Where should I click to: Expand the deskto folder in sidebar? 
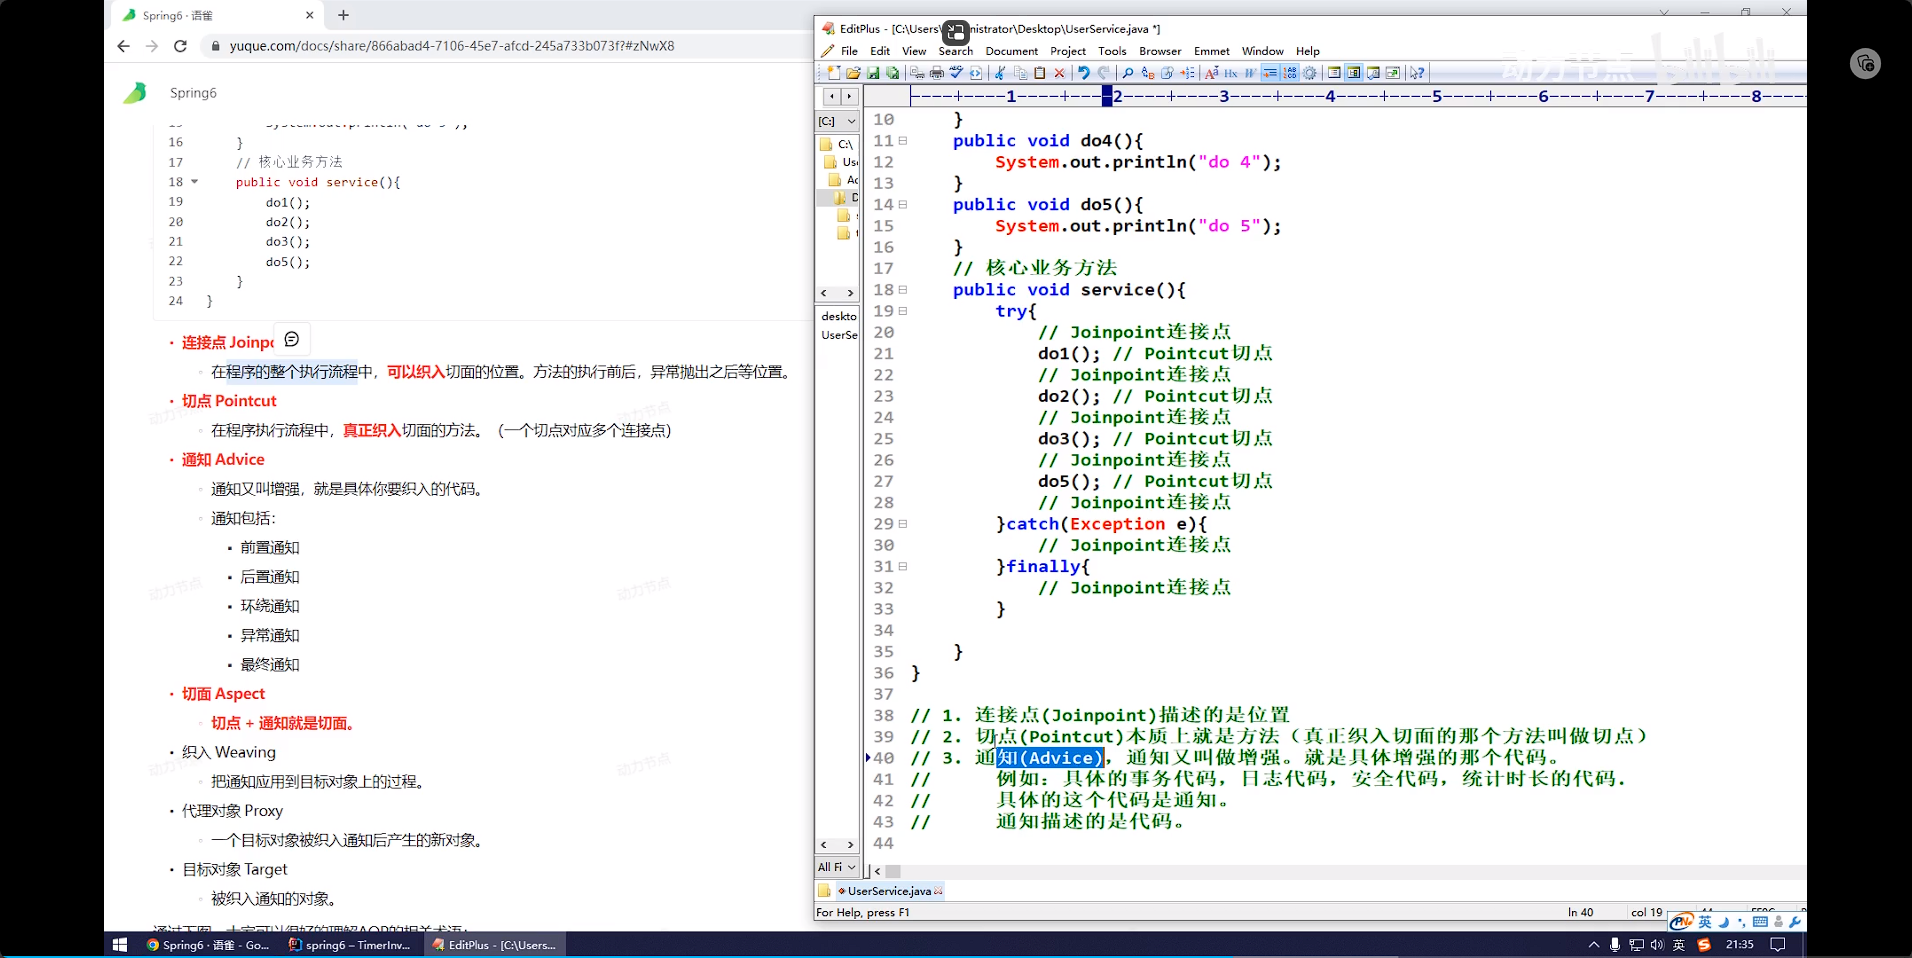(837, 316)
